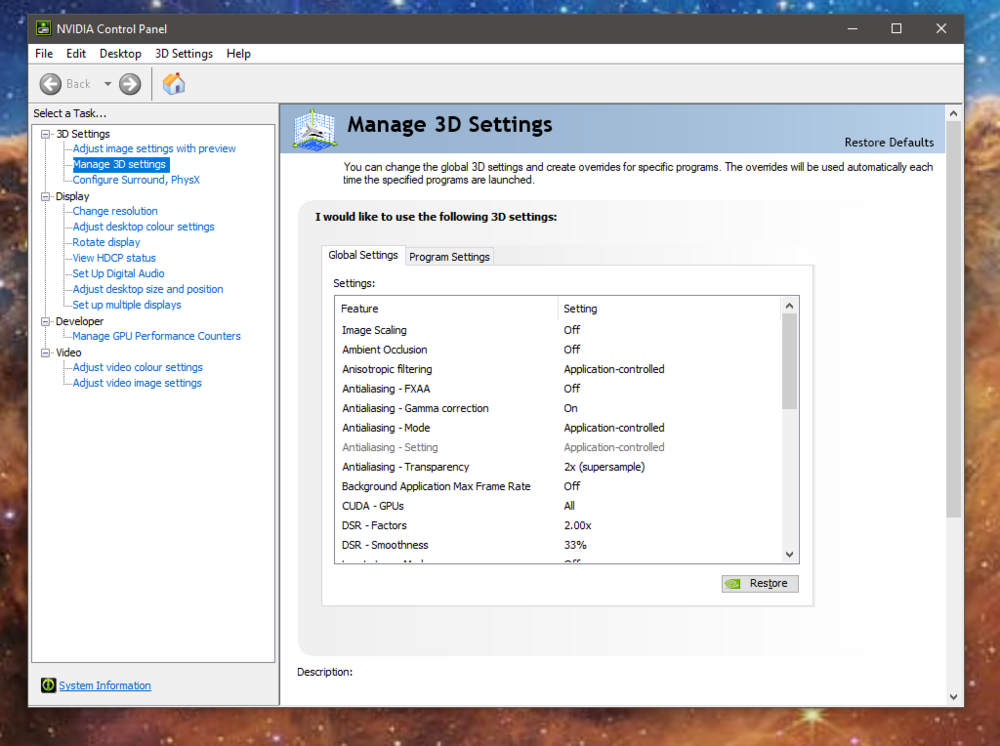
Task: Click the 2.00x DSR factor value
Action: pos(578,525)
